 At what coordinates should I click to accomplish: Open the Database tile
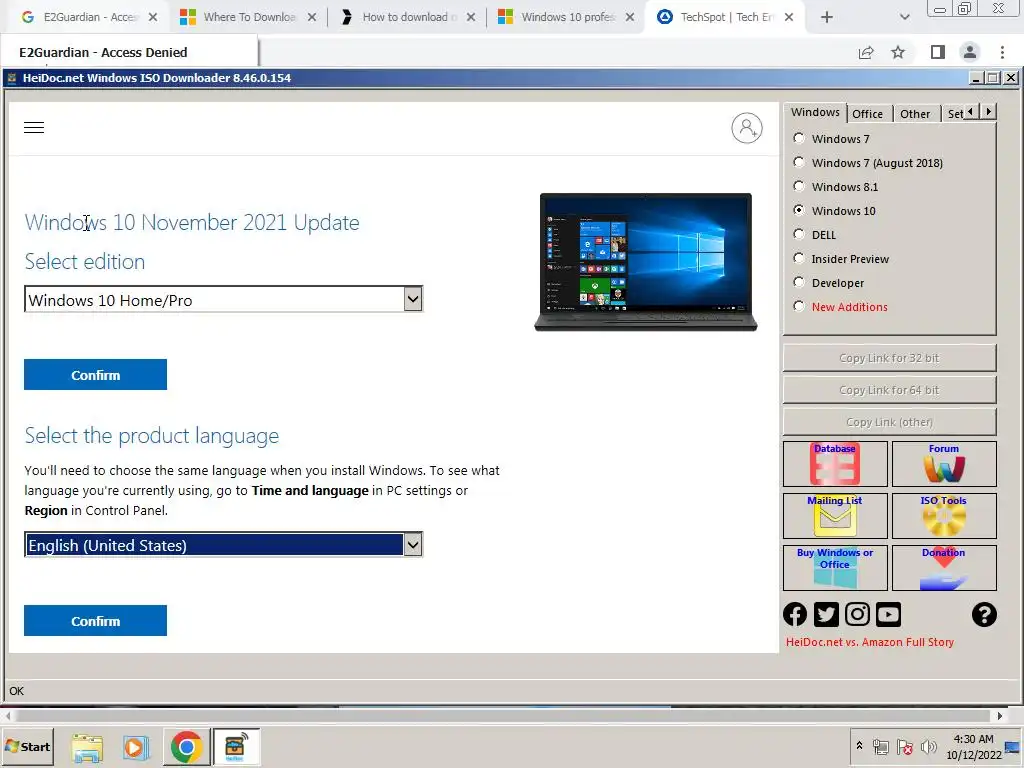pyautogui.click(x=835, y=464)
